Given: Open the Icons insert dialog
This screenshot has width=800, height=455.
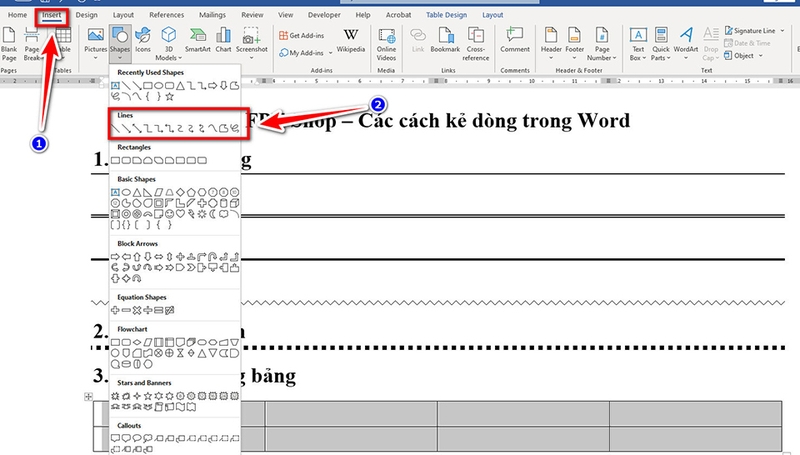Looking at the screenshot, I should 143,41.
